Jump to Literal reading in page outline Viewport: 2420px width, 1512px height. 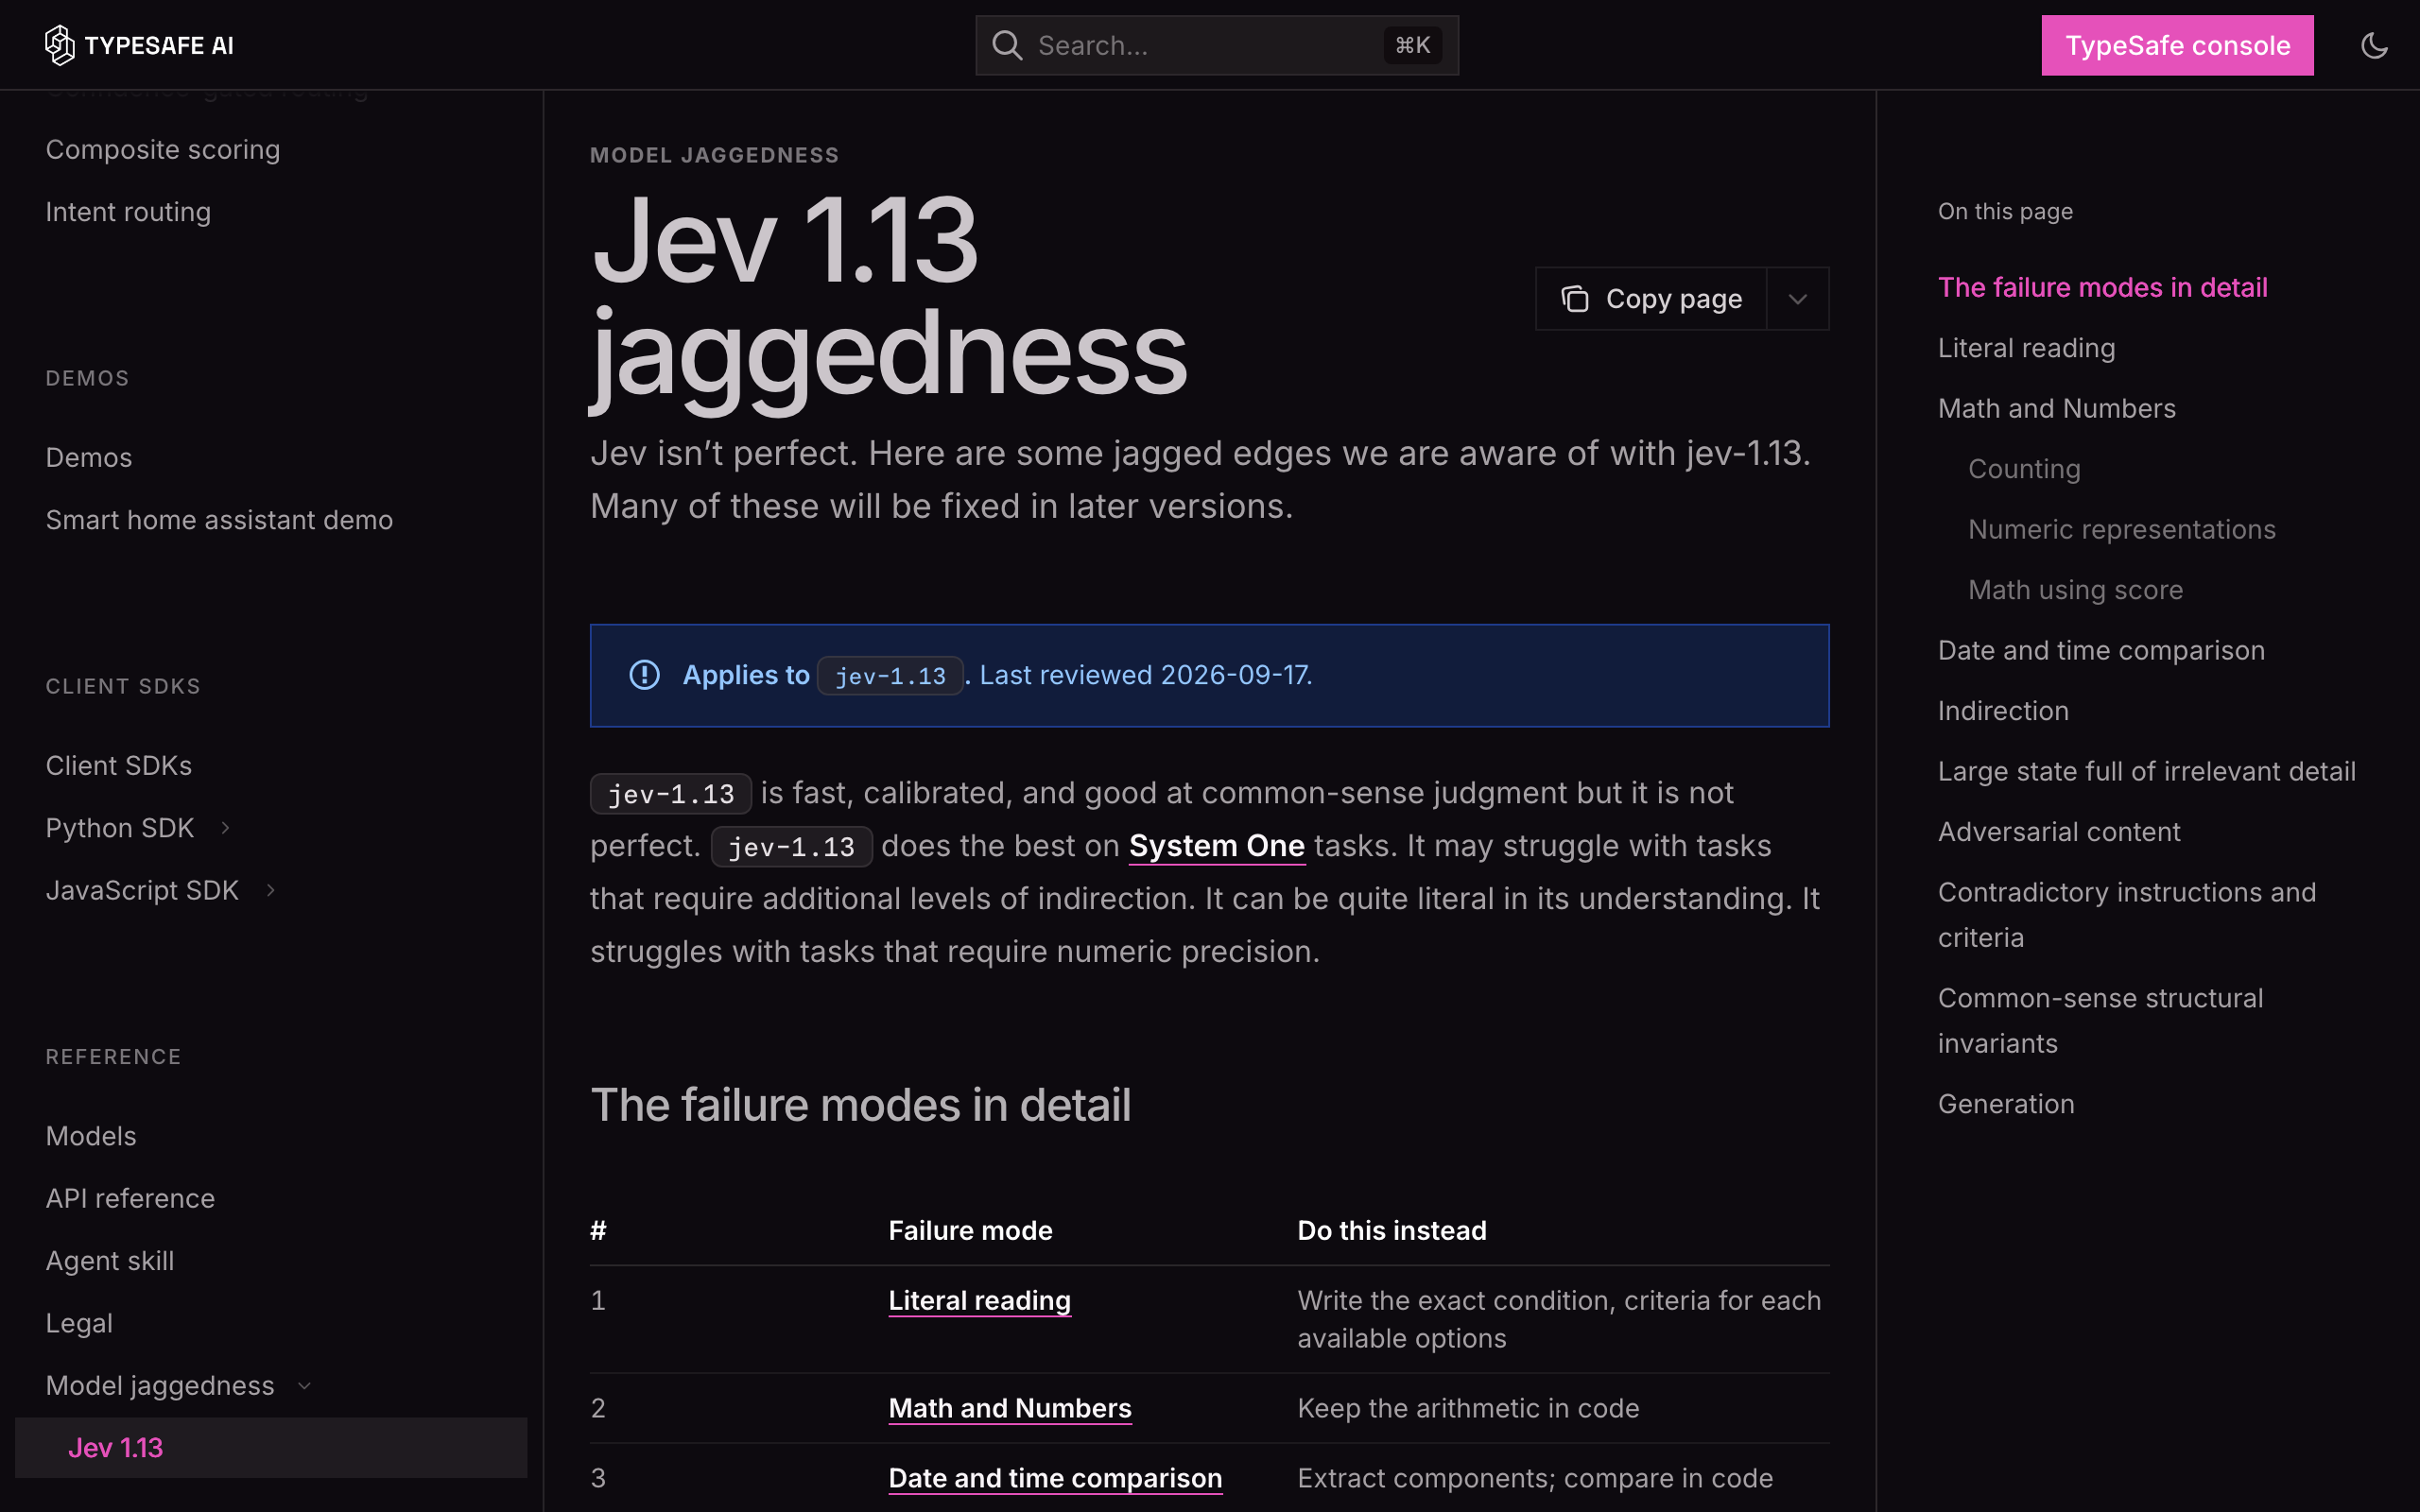(2026, 348)
